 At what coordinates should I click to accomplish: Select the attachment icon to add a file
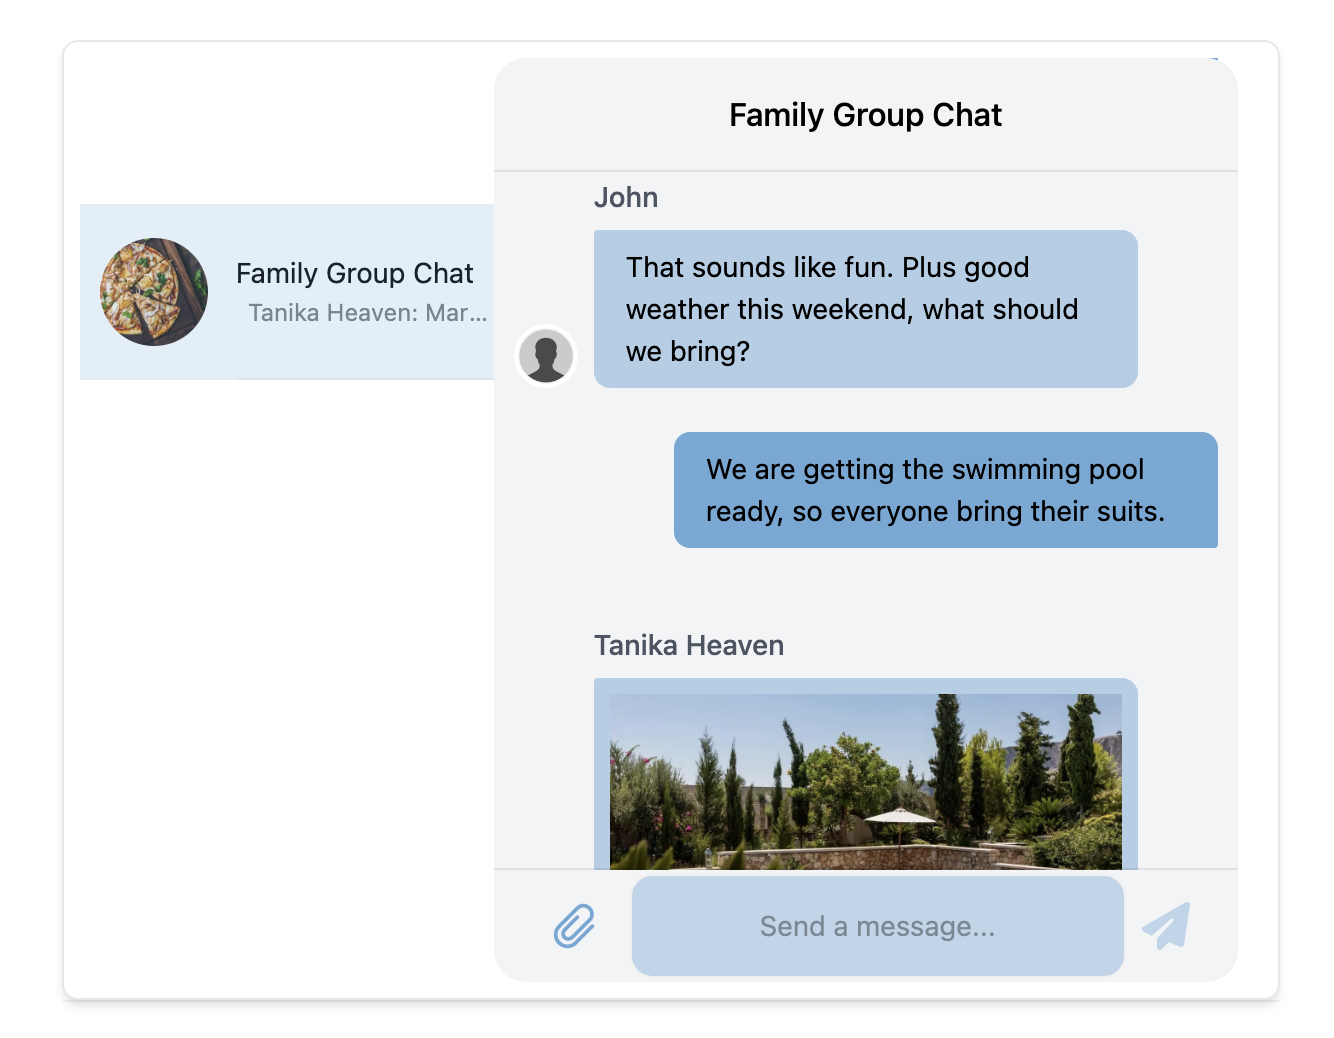[572, 926]
